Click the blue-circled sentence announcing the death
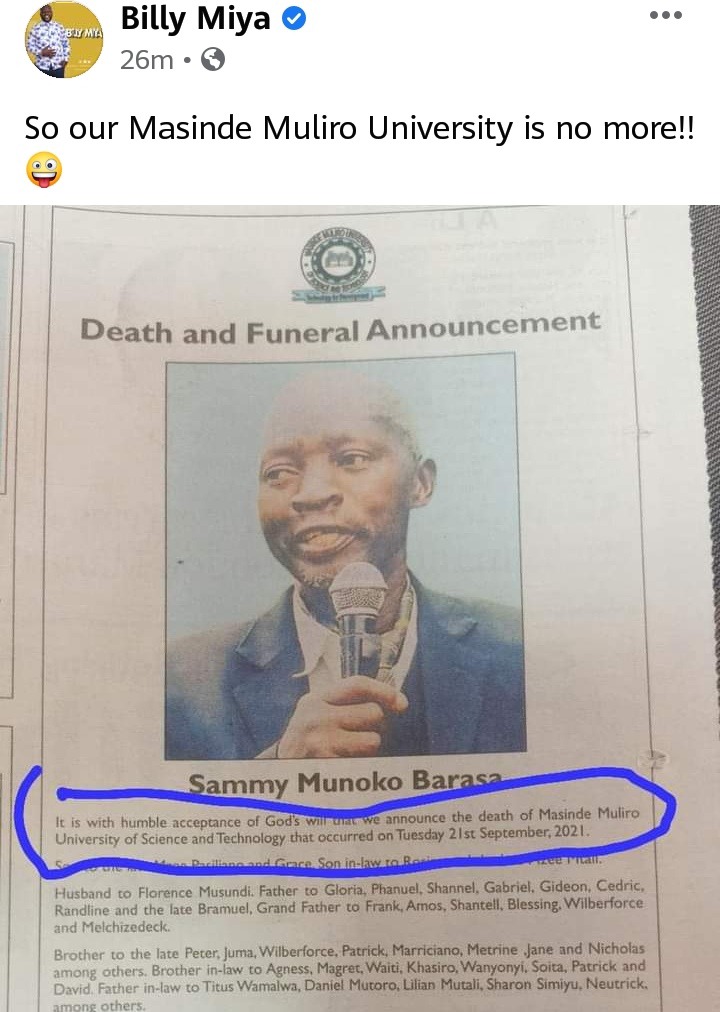This screenshot has height=1012, width=720. click(x=347, y=826)
